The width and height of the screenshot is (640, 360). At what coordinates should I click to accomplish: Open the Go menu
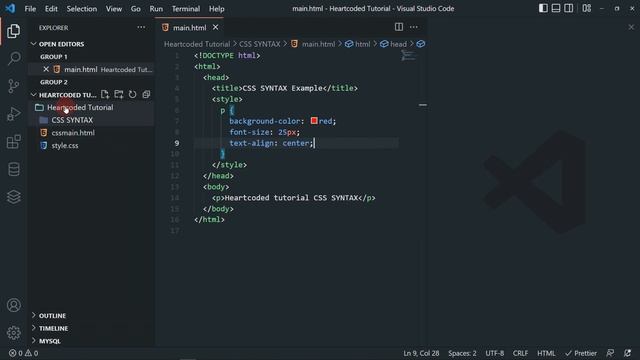coord(136,9)
